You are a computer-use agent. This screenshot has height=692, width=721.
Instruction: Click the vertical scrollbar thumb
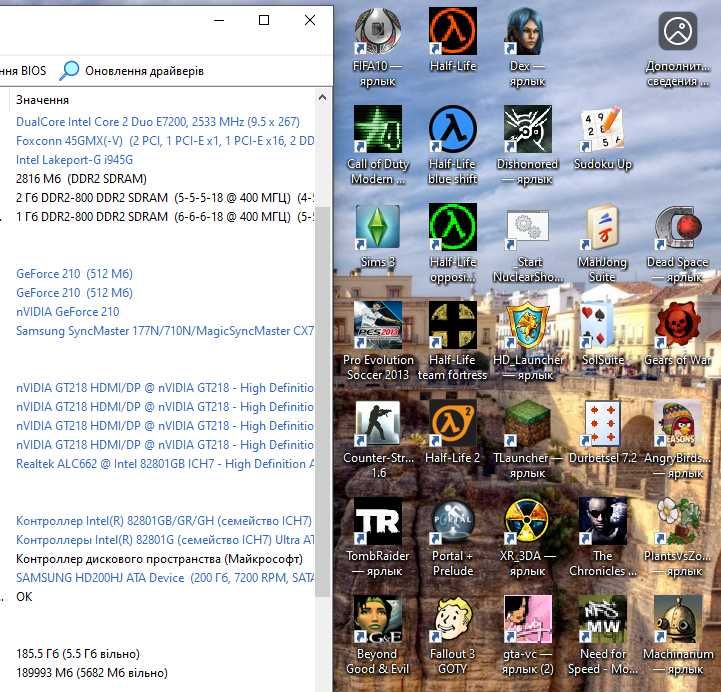pos(324,401)
